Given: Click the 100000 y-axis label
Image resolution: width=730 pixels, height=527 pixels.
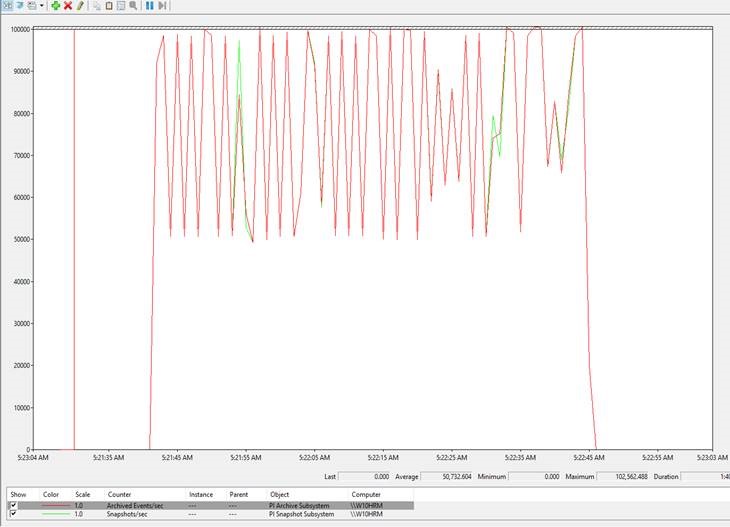Looking at the screenshot, I should coord(20,29).
